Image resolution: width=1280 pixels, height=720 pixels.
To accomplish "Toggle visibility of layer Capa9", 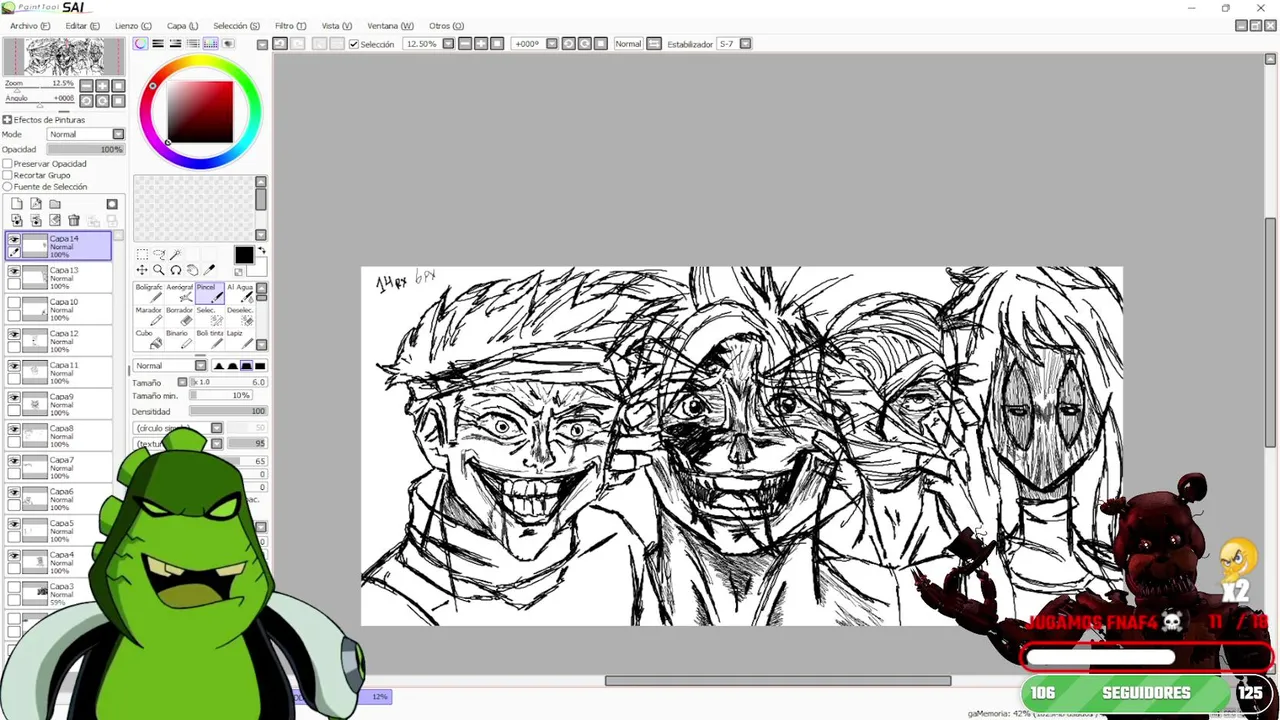I will [14, 397].
